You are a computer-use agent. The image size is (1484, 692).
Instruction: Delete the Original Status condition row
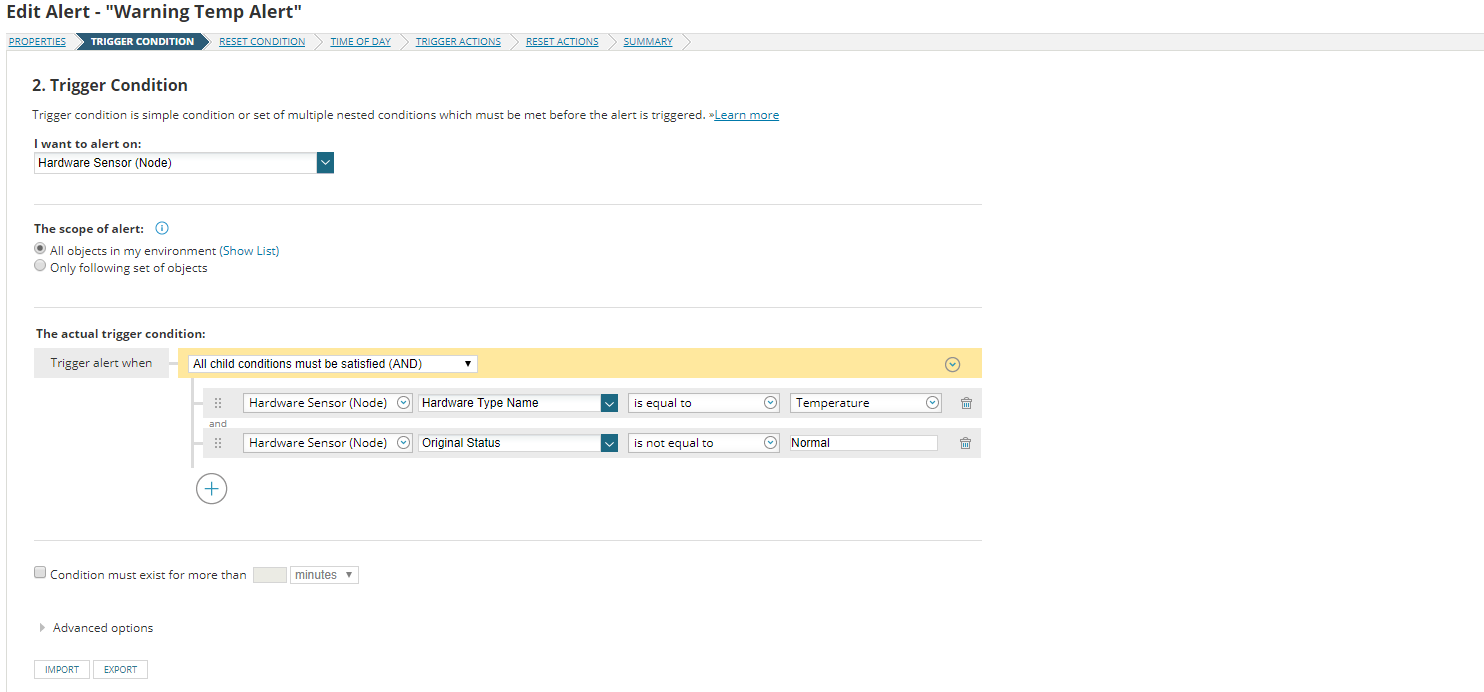(x=965, y=443)
